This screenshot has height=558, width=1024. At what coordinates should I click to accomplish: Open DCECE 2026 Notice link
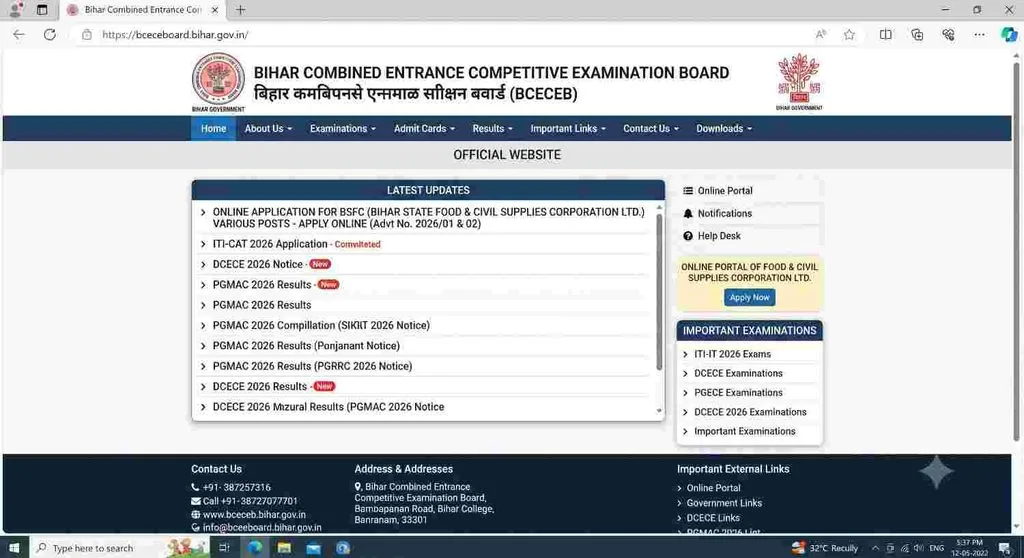(258, 265)
